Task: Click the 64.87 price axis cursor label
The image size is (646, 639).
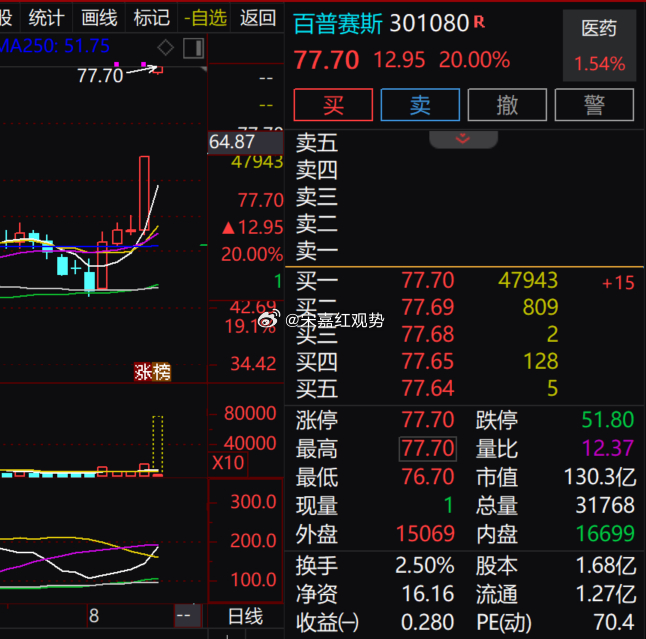Action: (x=246, y=143)
